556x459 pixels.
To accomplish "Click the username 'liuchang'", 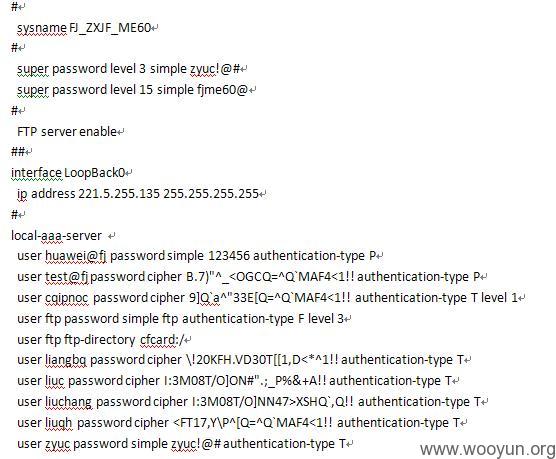I will coord(68,402).
